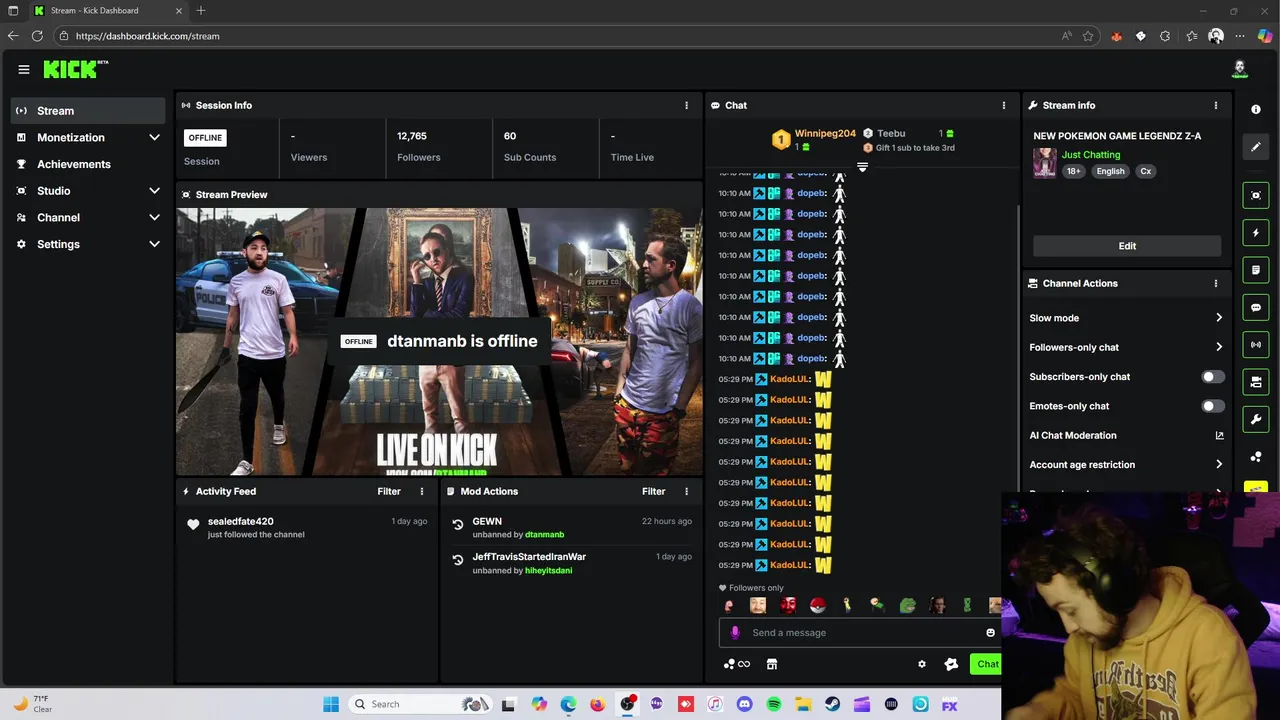Open AI Chat Moderation external link
The height and width of the screenshot is (720, 1280).
click(x=1219, y=436)
